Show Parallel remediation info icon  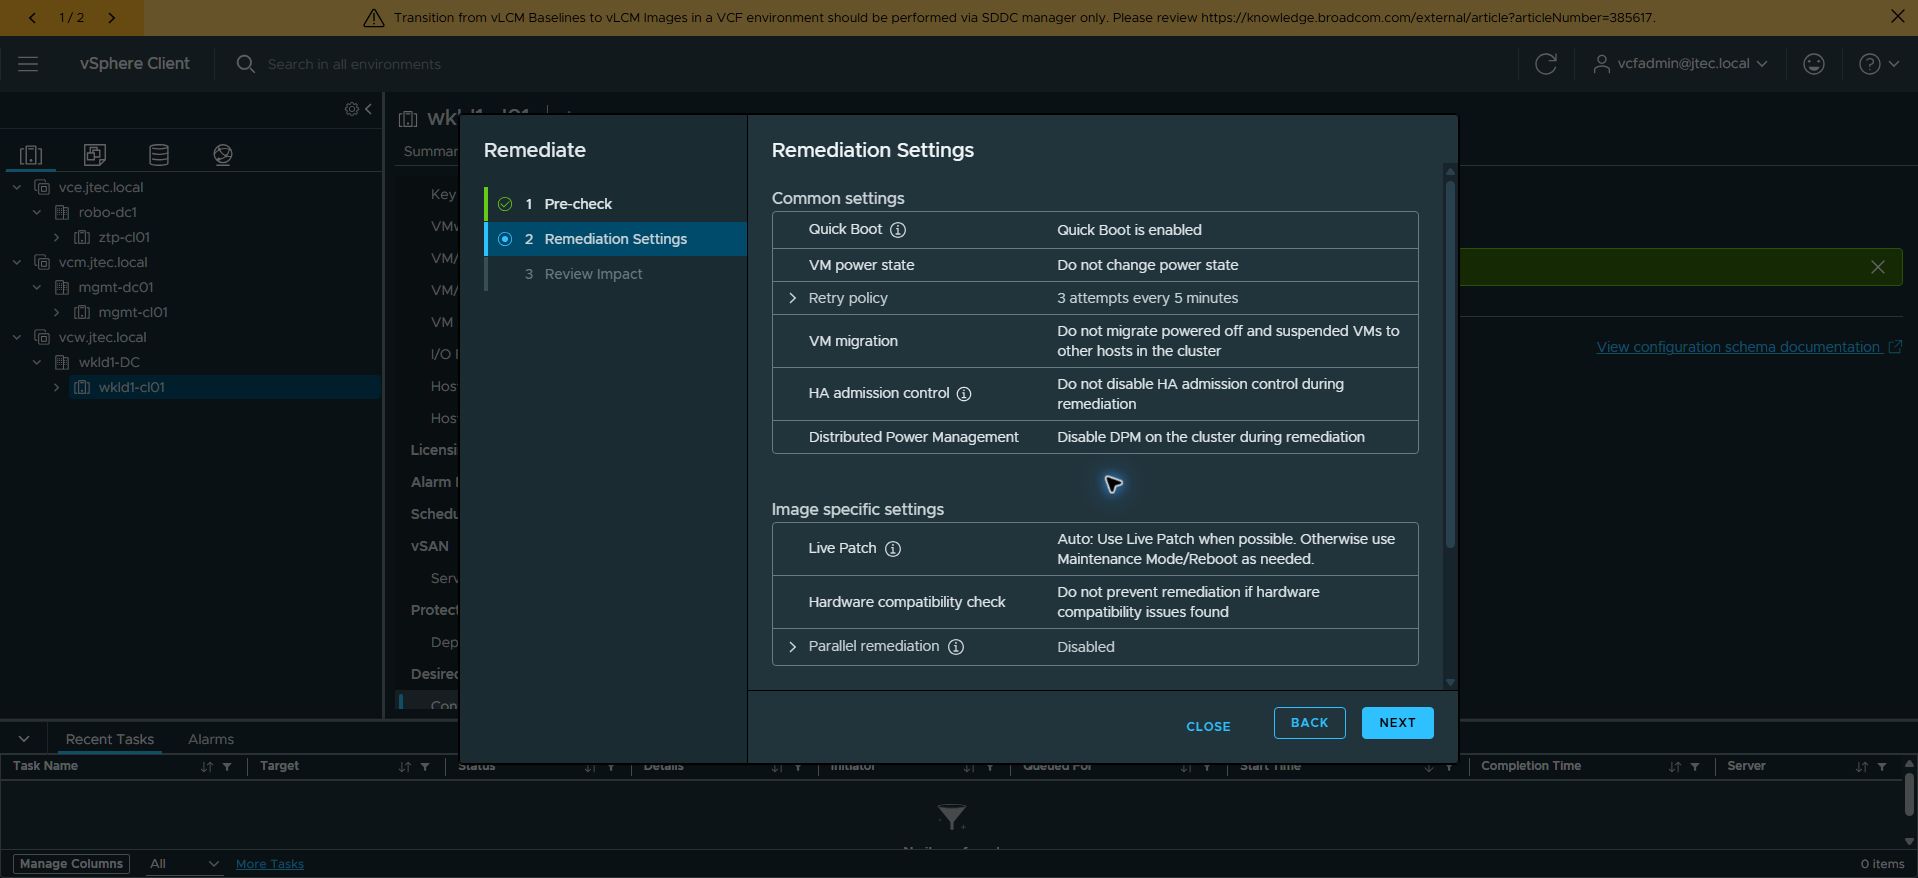pyautogui.click(x=956, y=647)
